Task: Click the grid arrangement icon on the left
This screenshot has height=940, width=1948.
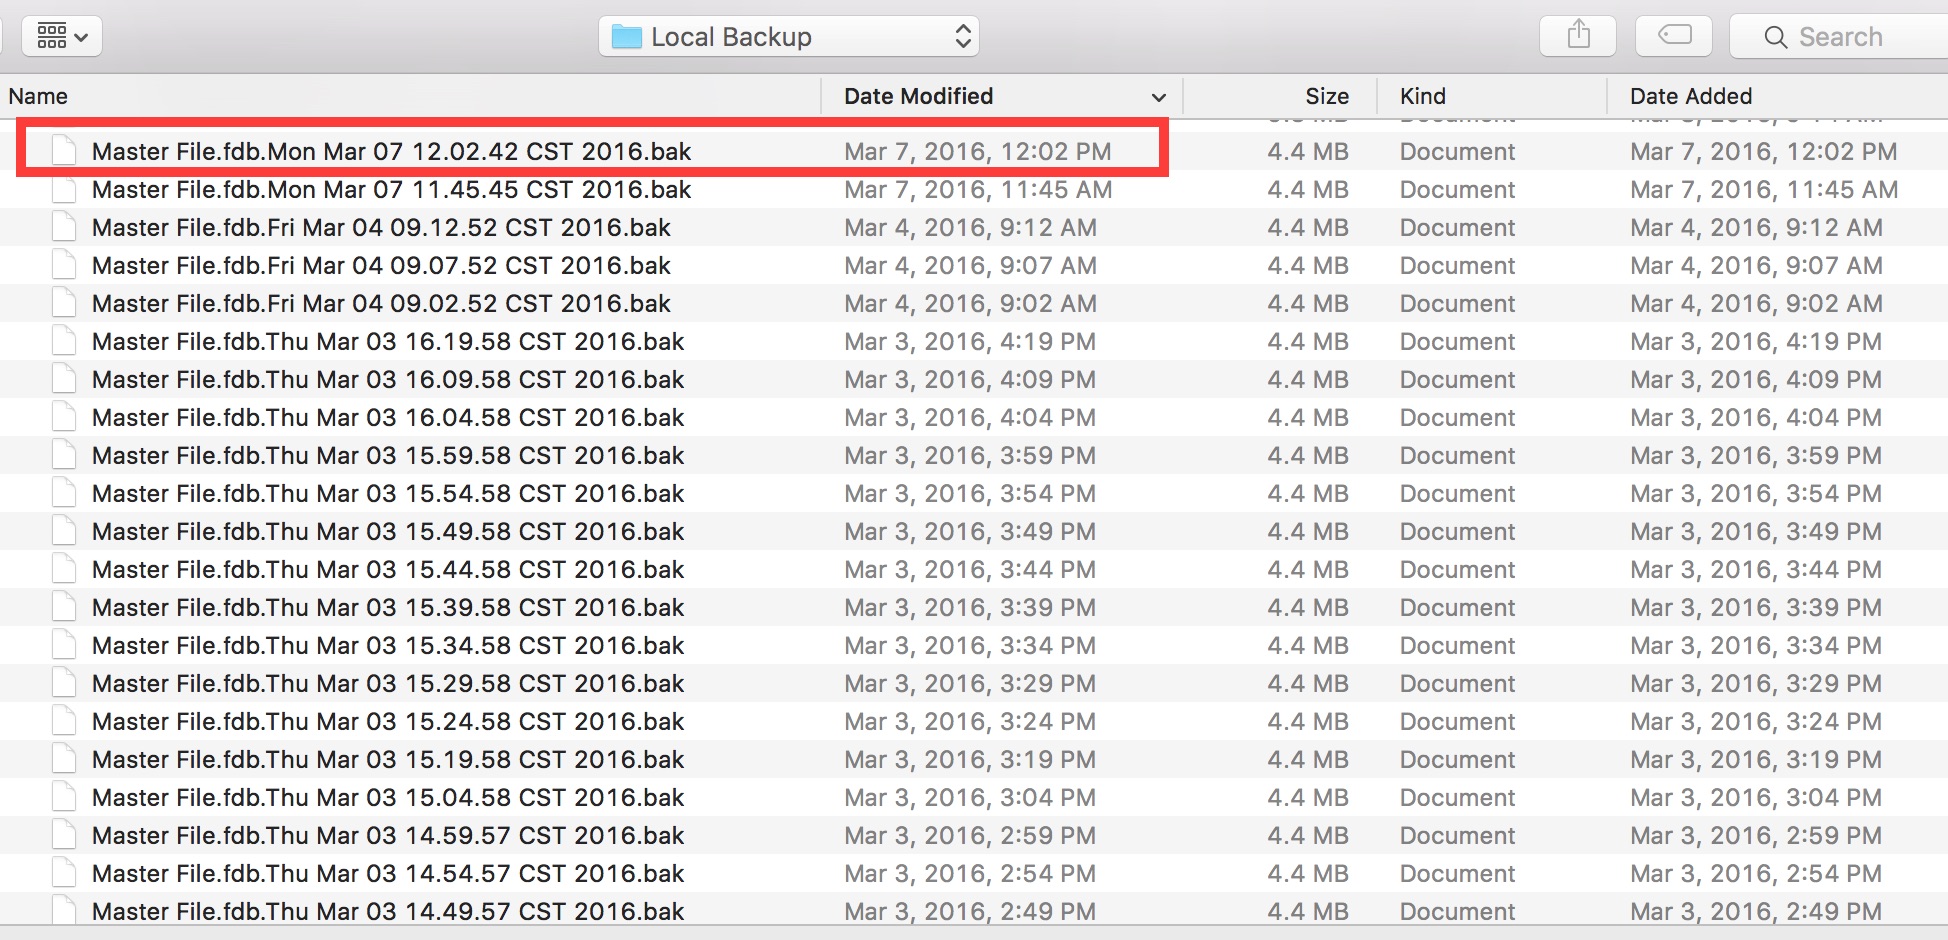Action: tap(50, 35)
